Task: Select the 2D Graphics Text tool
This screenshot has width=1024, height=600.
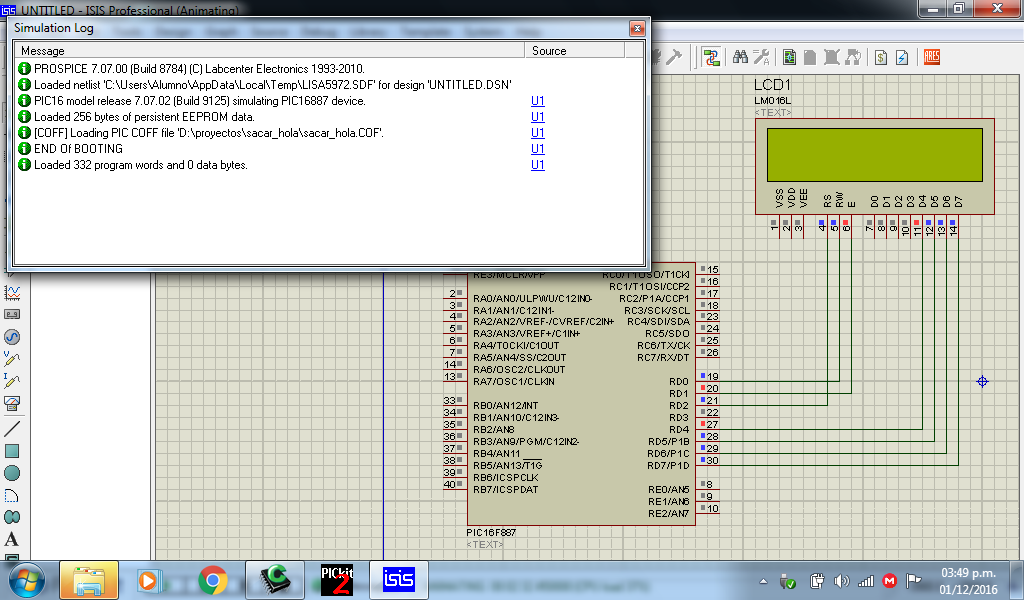Action: click(x=12, y=539)
